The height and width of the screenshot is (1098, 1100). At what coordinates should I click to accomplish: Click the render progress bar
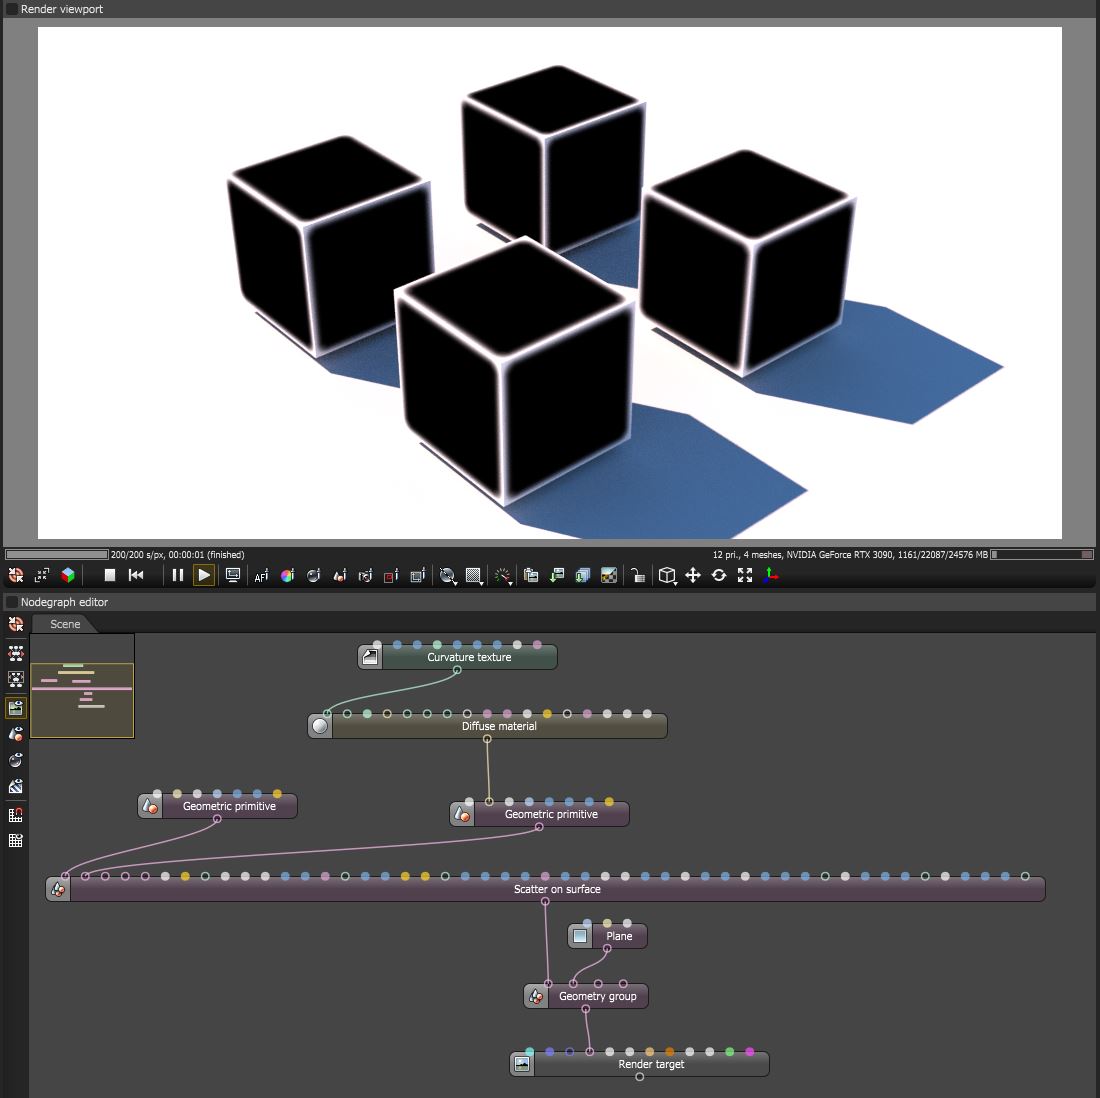tap(57, 554)
